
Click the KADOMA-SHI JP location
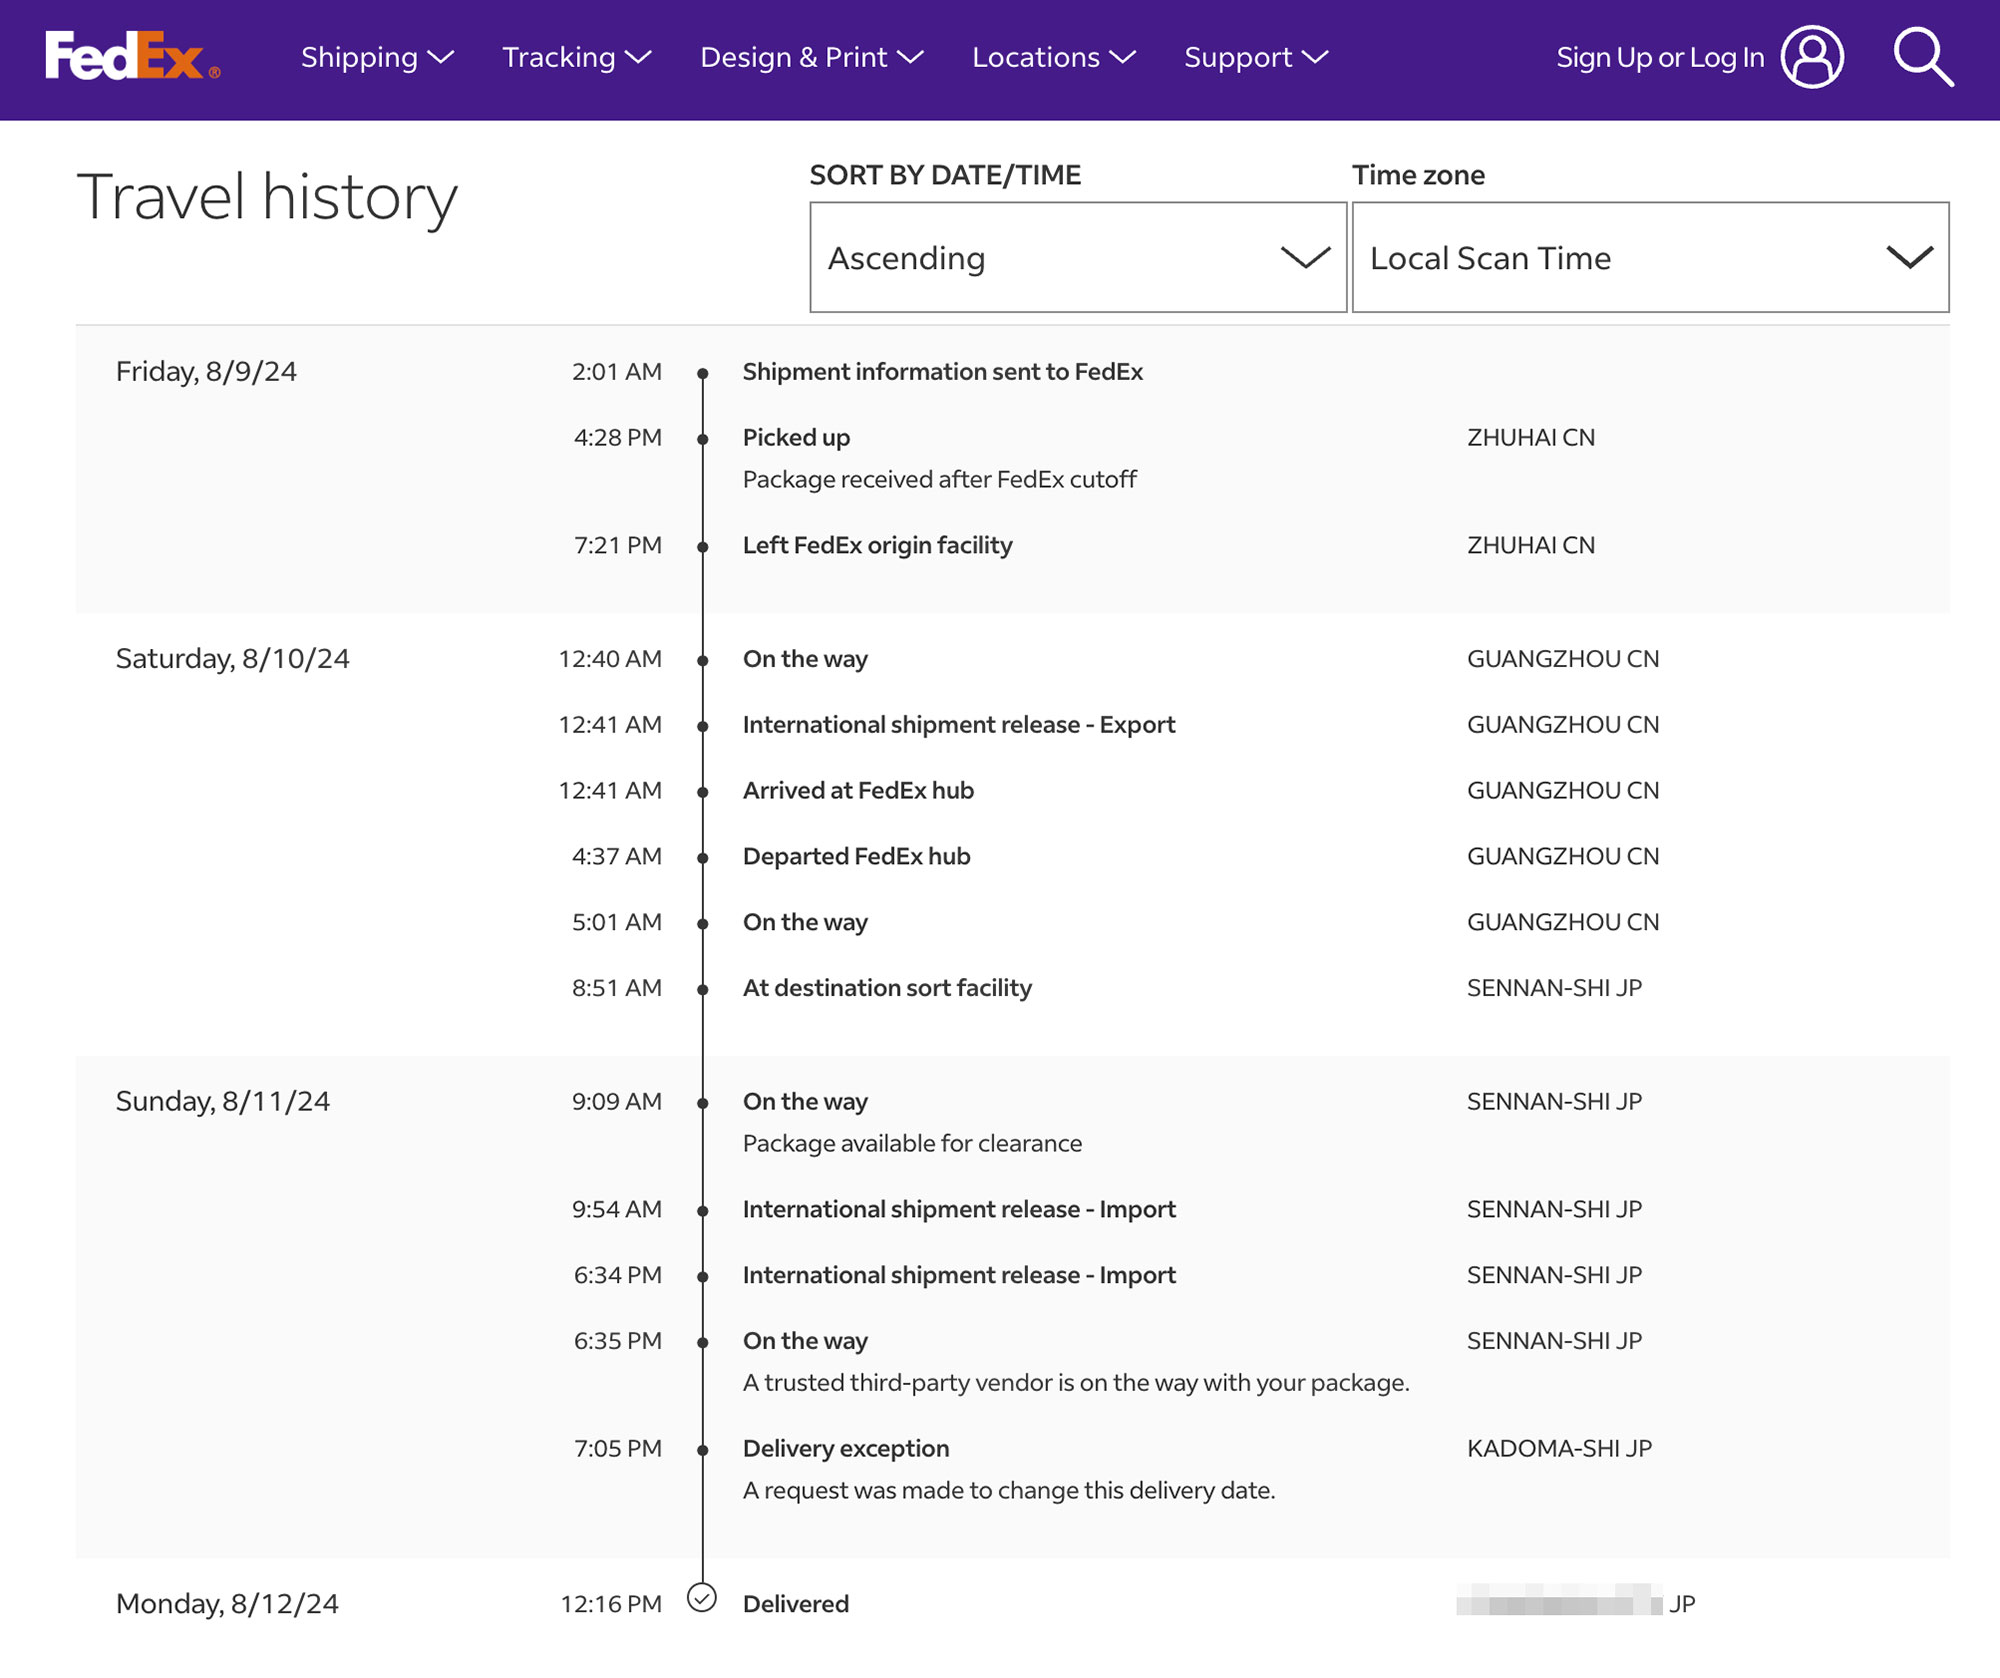1559,1448
